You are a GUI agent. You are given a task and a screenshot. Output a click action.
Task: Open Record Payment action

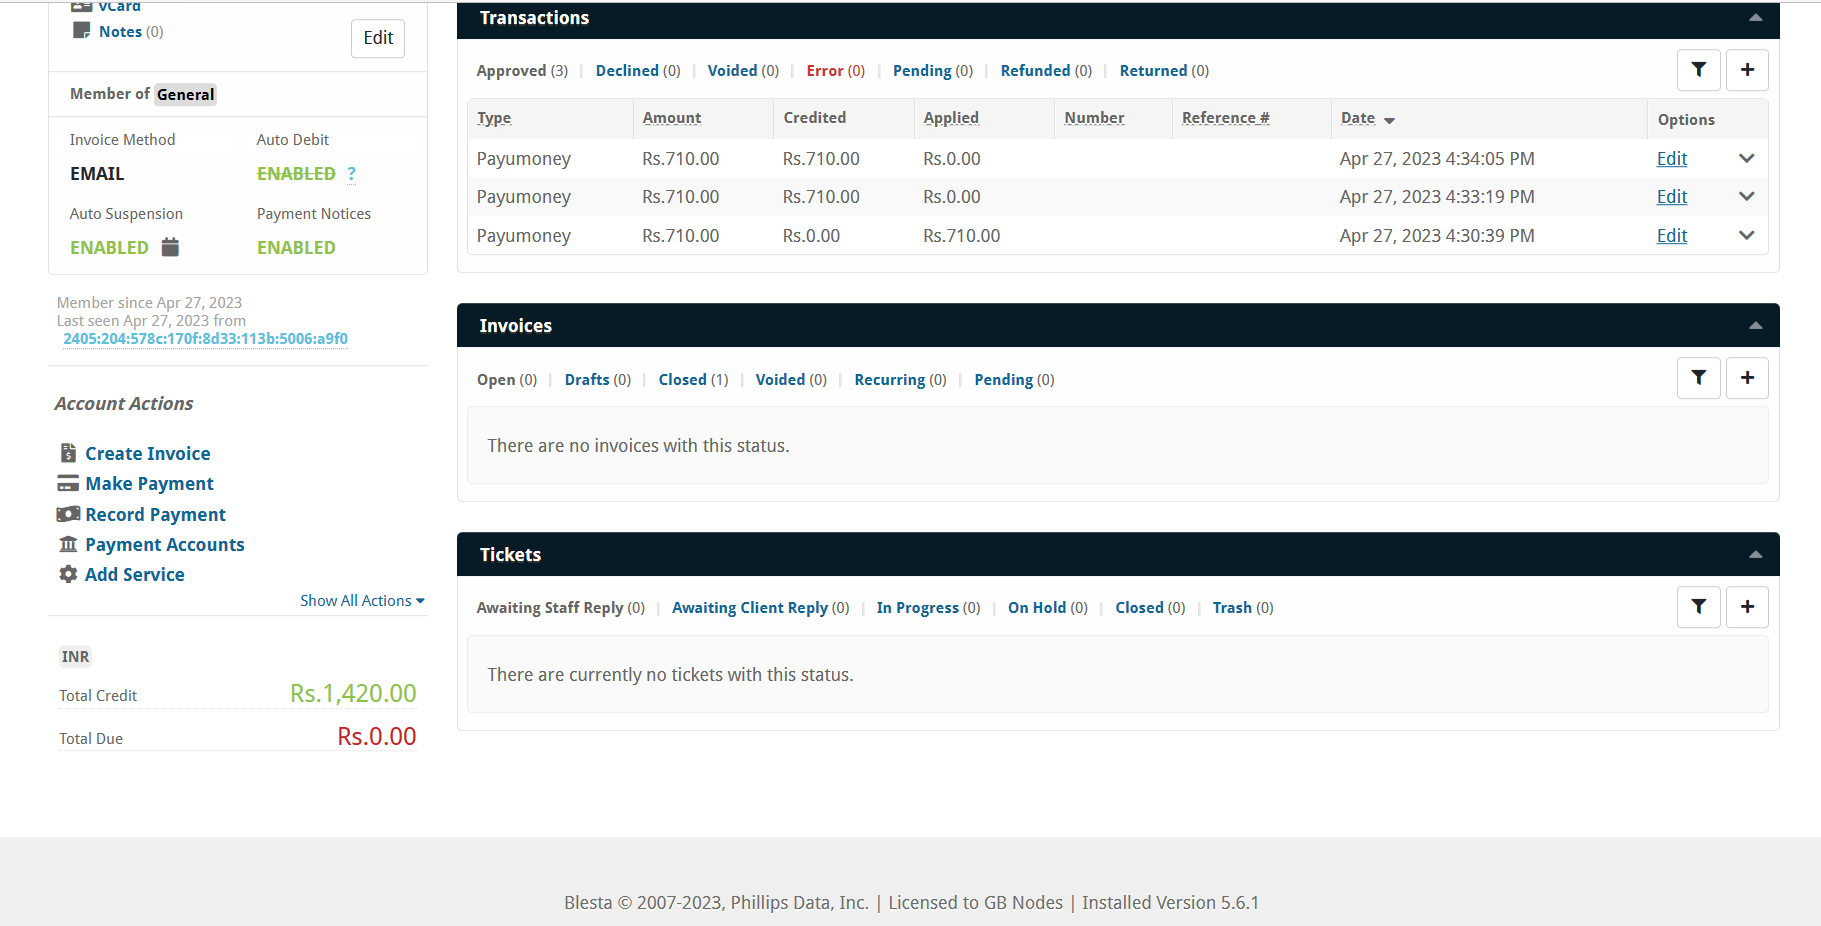(155, 515)
